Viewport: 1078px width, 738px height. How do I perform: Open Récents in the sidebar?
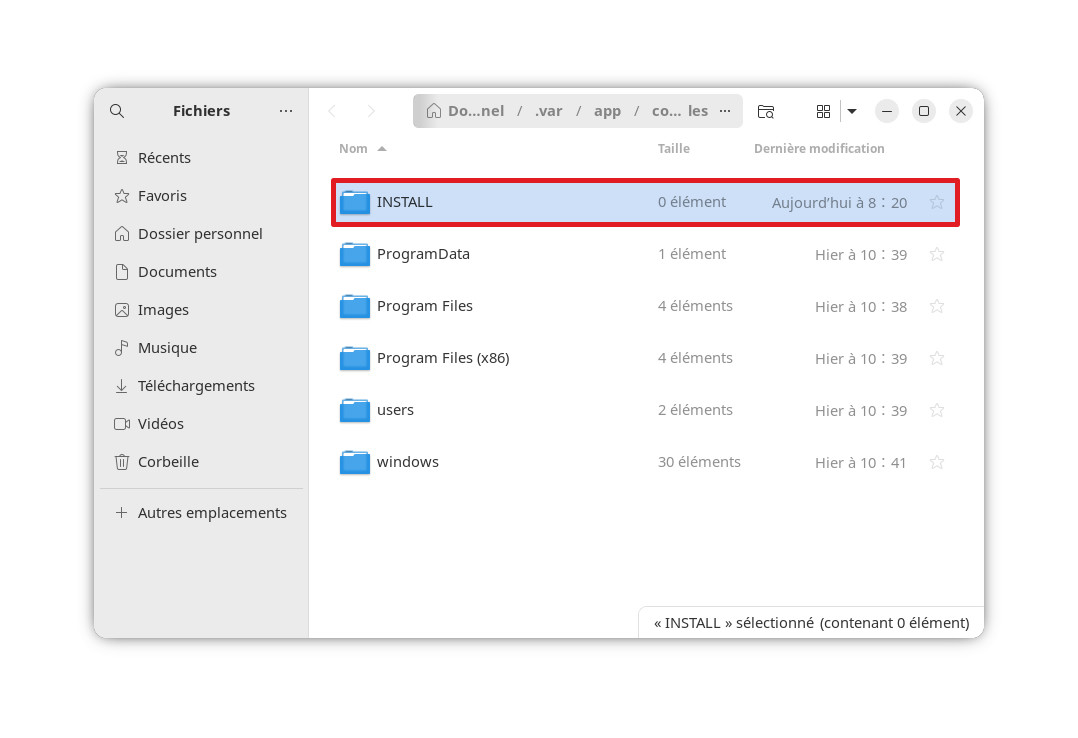(164, 158)
